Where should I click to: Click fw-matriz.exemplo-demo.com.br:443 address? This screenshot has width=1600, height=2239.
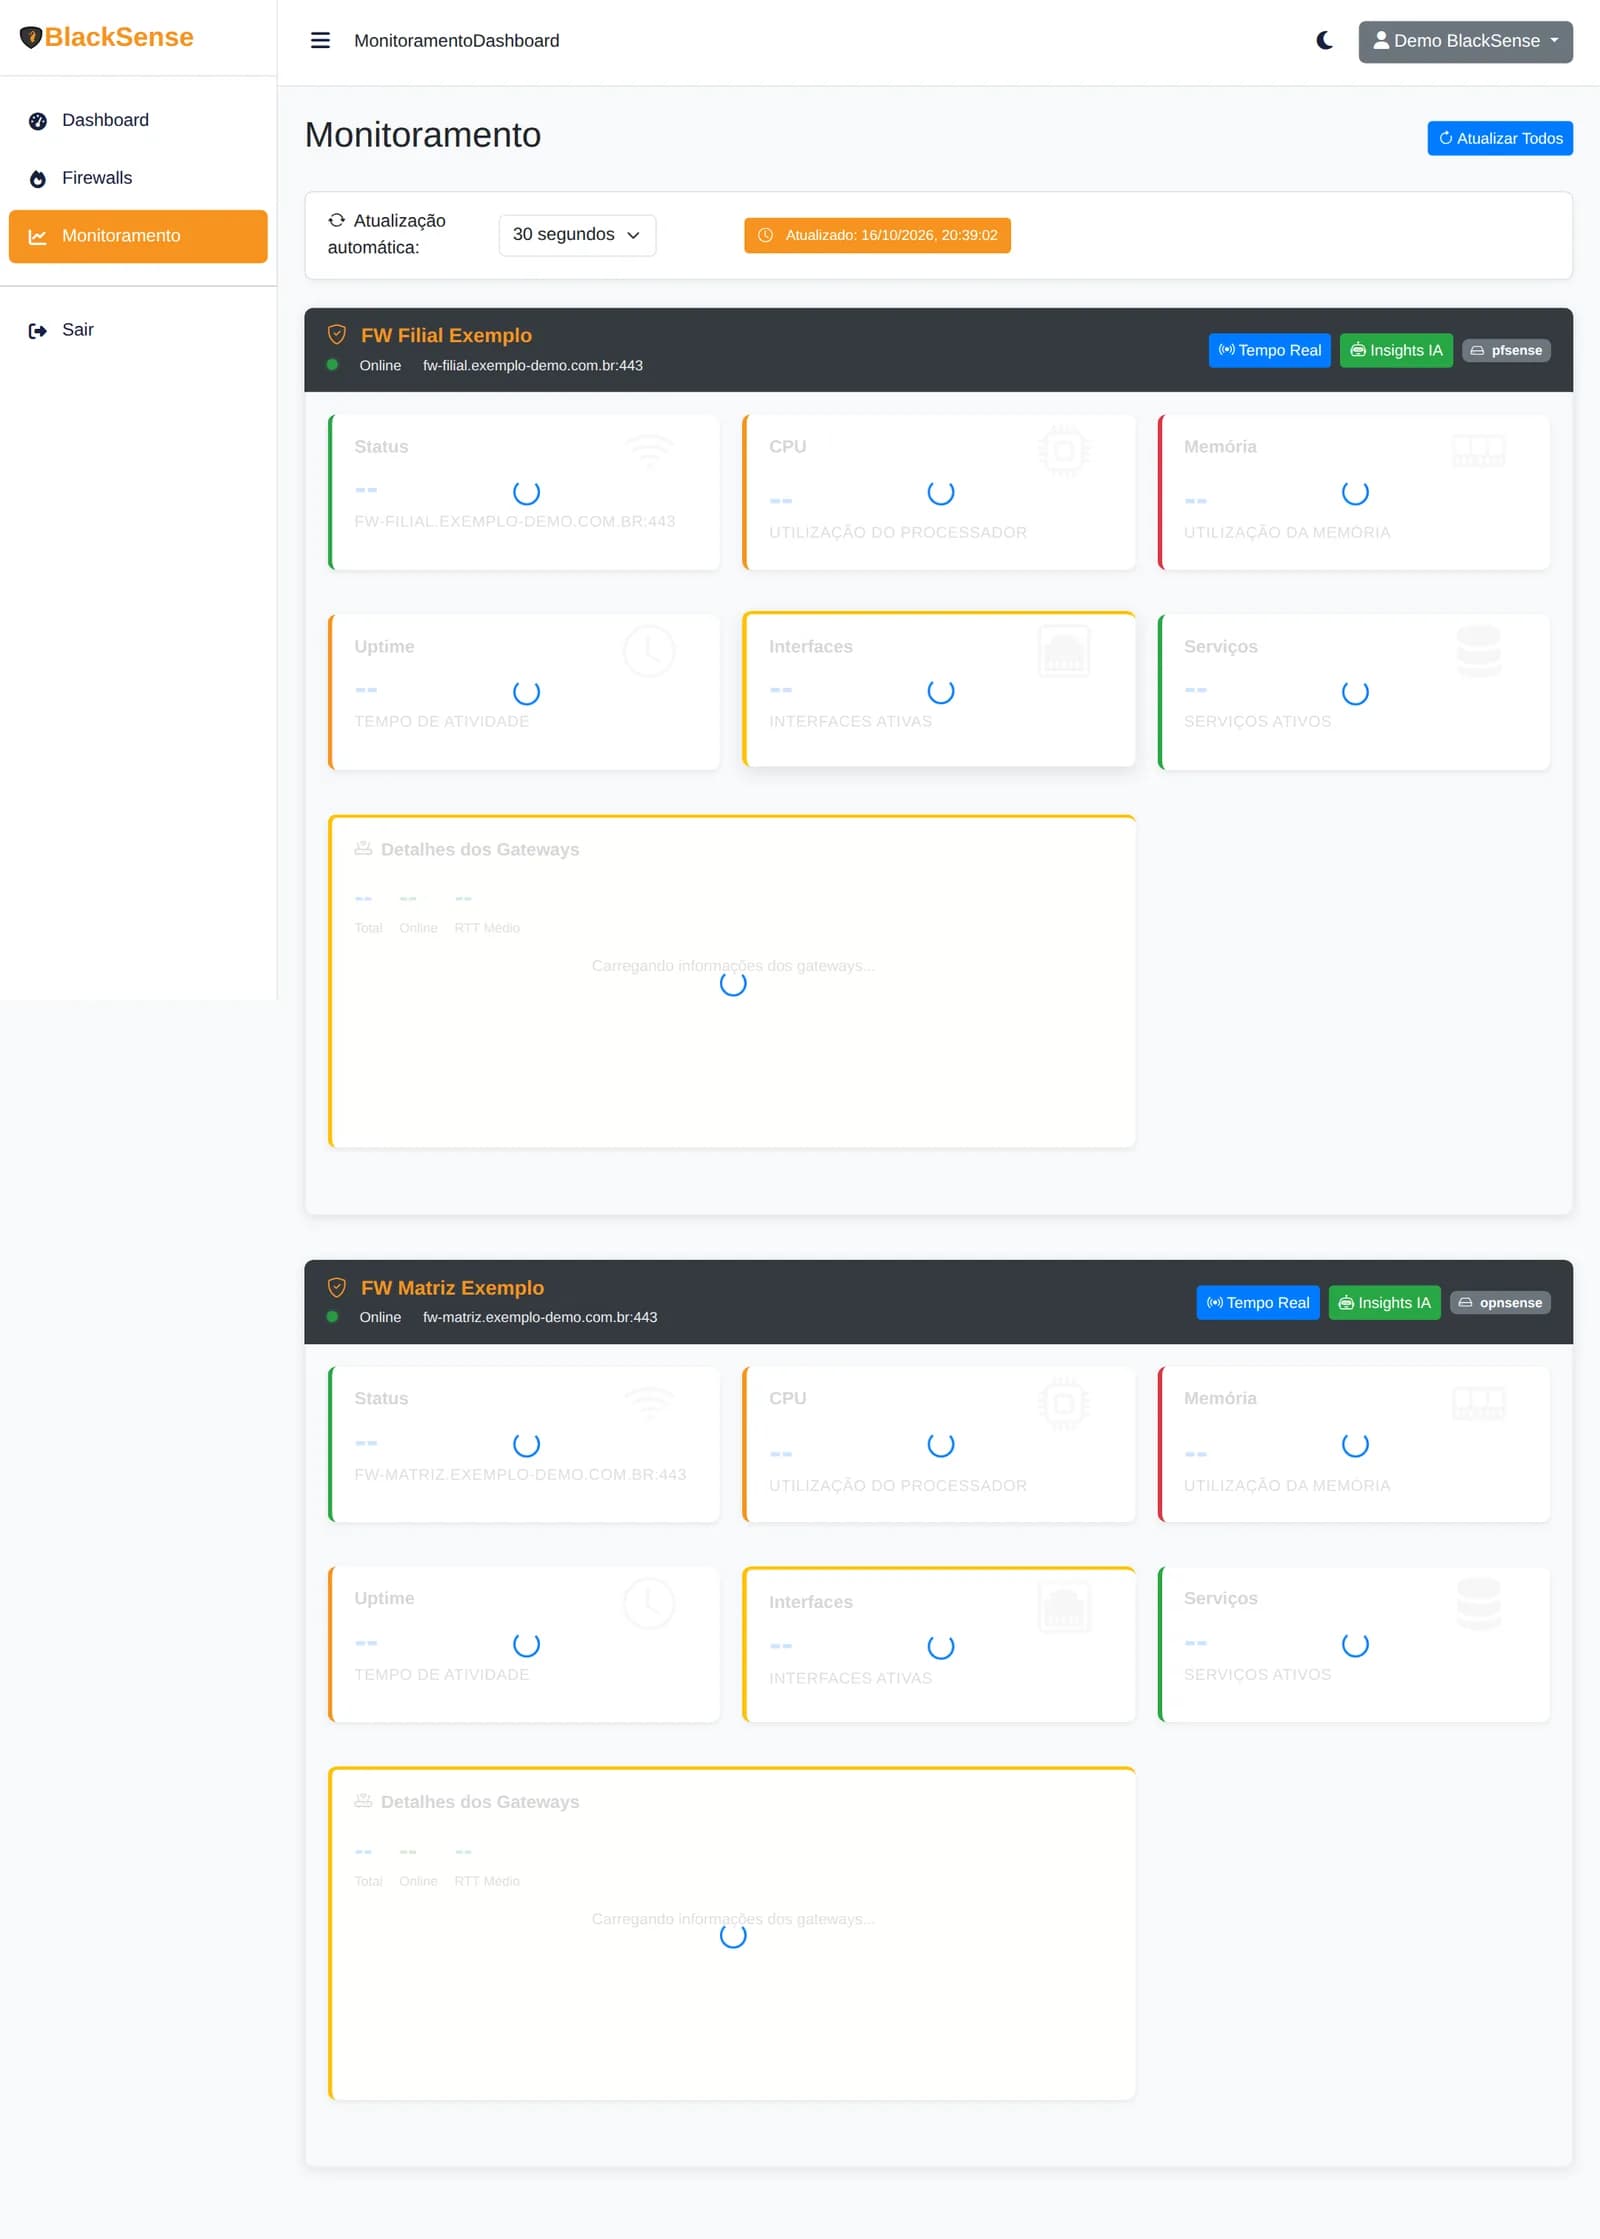[x=540, y=1317]
